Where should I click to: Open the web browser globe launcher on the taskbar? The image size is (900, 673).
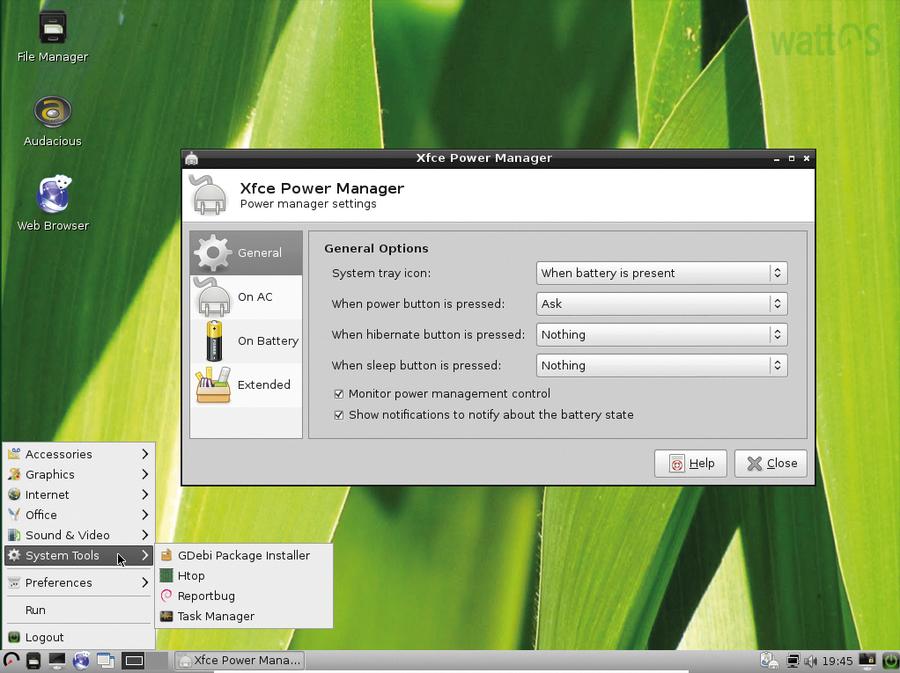coord(81,661)
